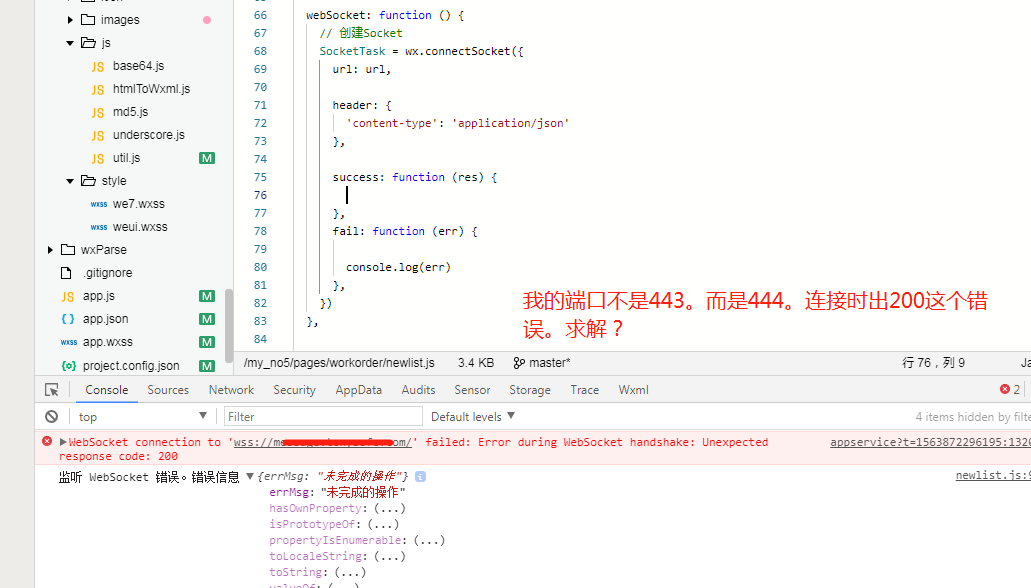Switch to the Sources tab

pos(168,390)
